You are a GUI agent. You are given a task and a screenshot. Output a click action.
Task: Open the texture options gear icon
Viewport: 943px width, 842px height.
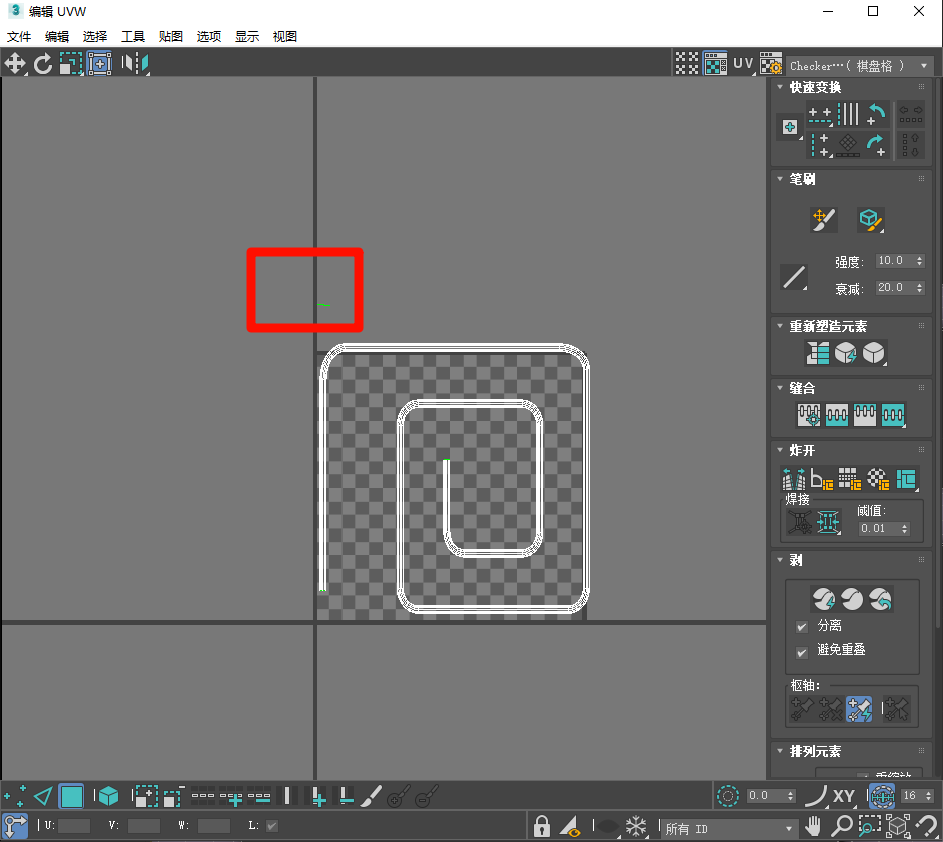click(x=770, y=63)
